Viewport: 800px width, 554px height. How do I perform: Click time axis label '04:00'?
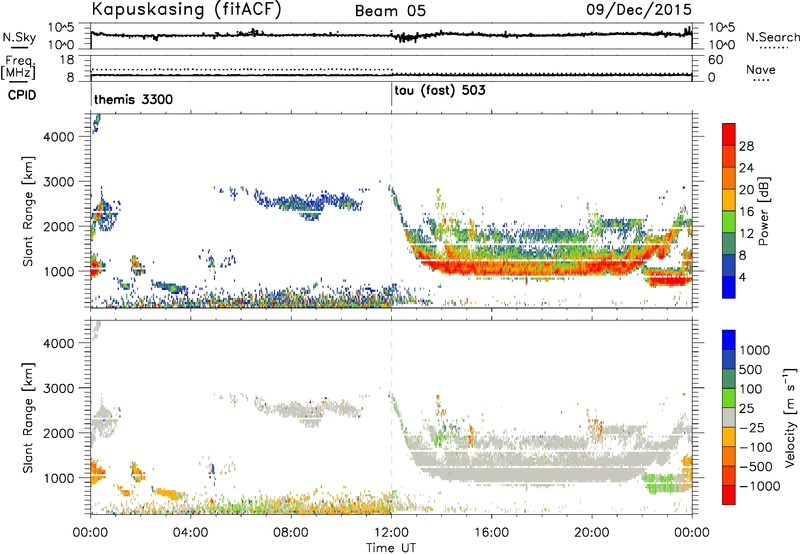coord(191,533)
